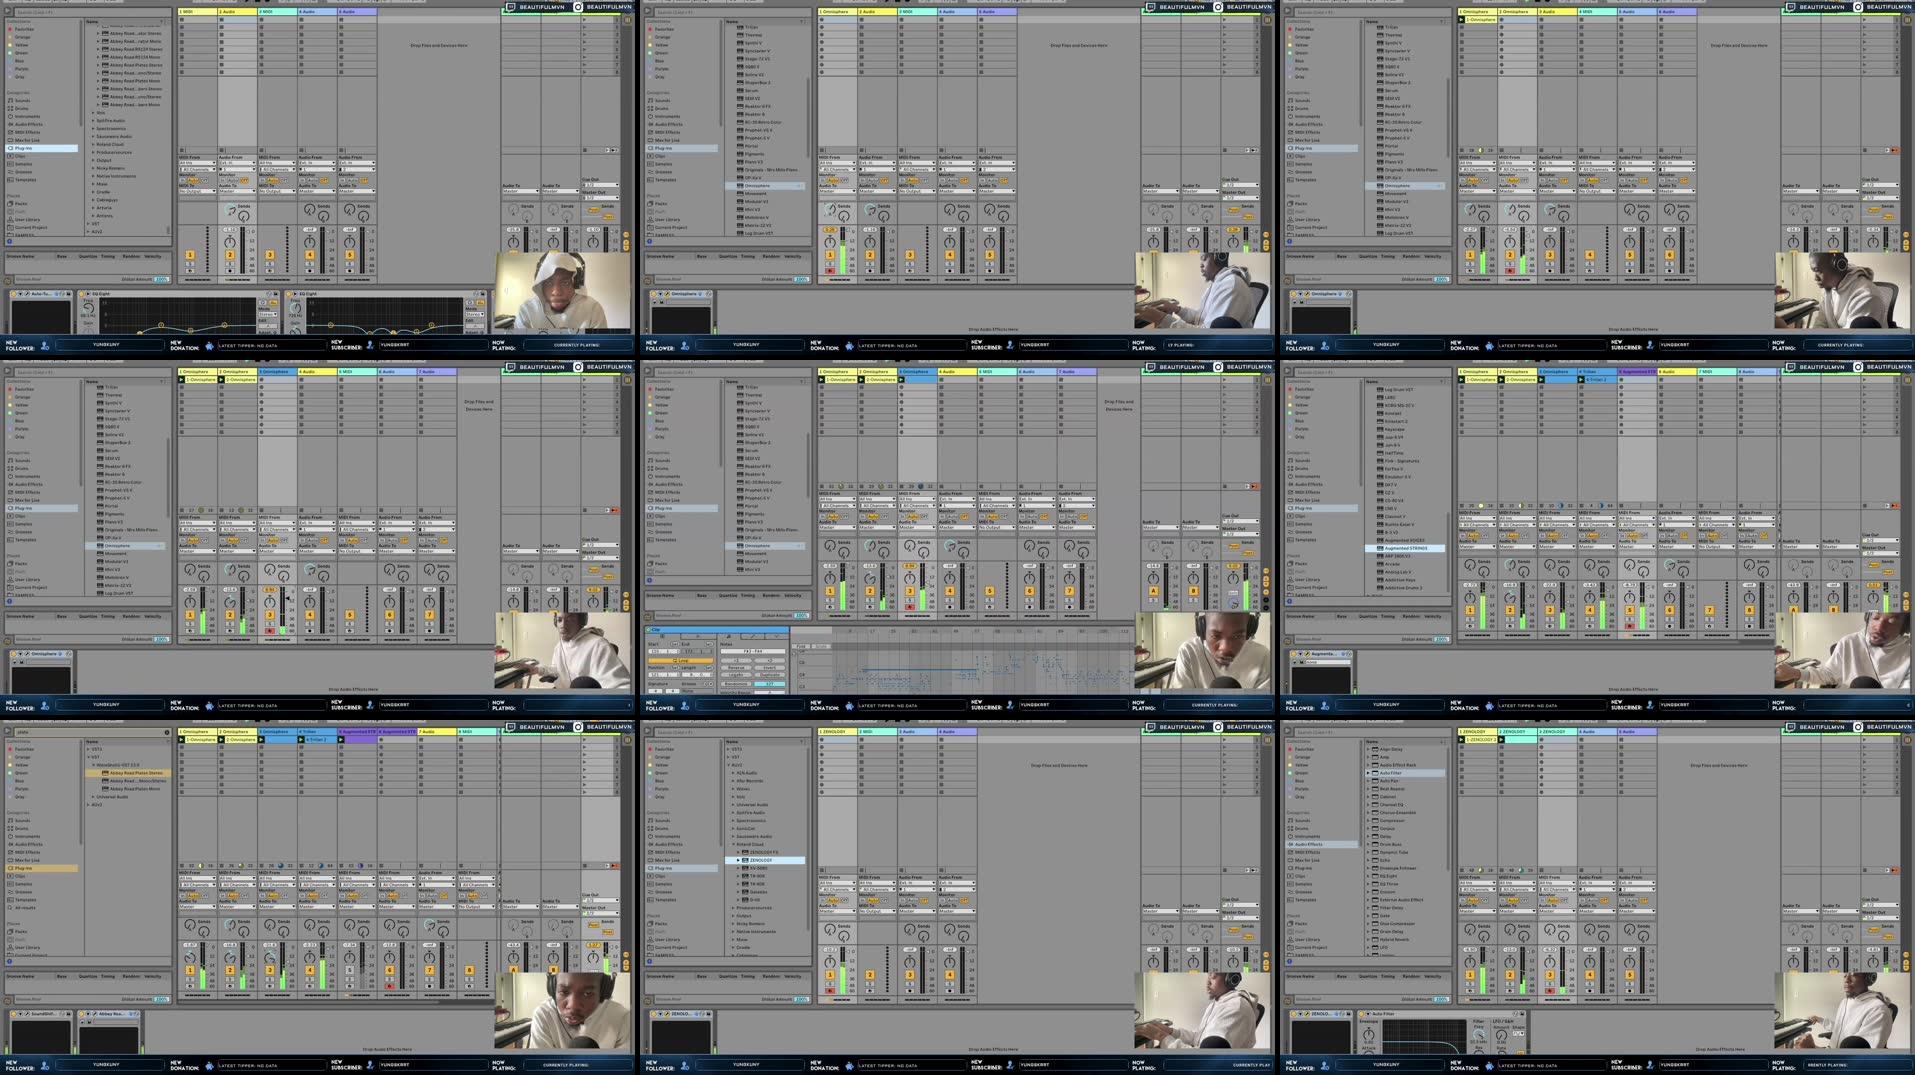Expand the Audio Effect Rack folder
The image size is (1915, 1075).
1368,765
